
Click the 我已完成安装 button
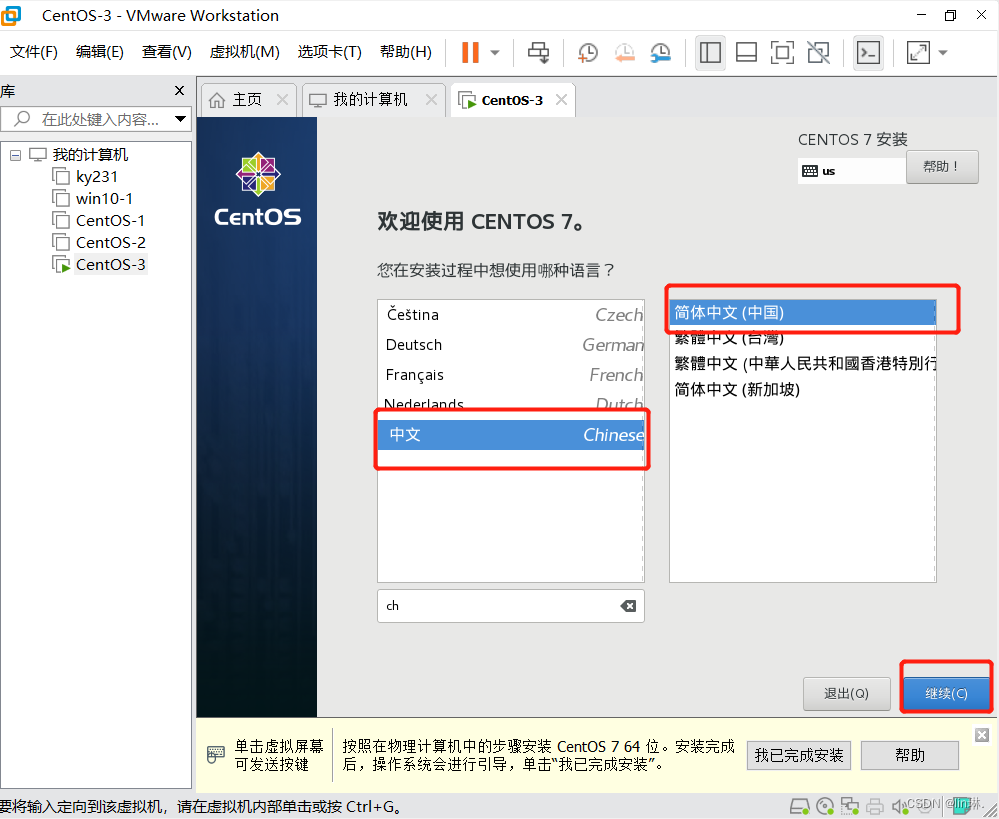pos(798,755)
